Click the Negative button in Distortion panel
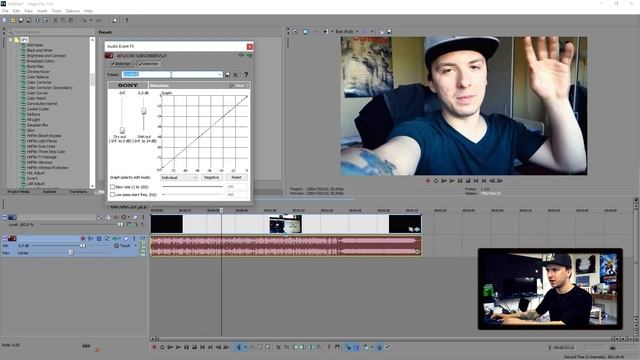 point(211,178)
